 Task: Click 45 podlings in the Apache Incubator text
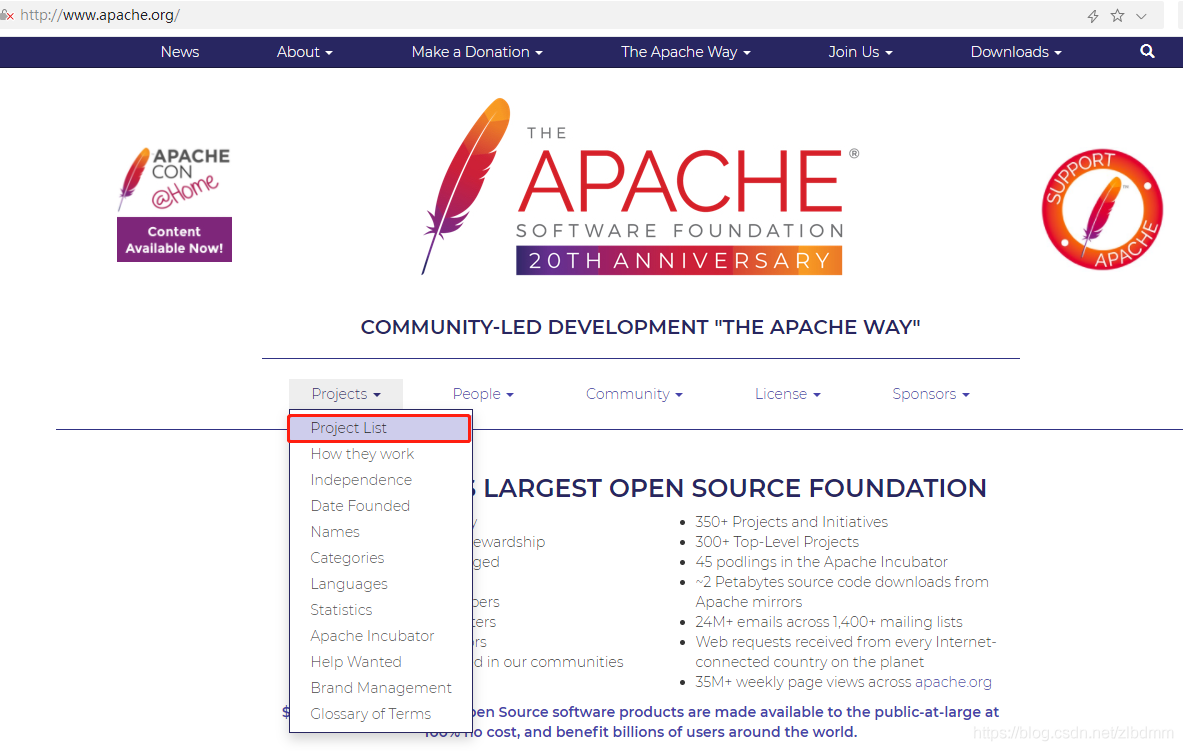click(821, 562)
